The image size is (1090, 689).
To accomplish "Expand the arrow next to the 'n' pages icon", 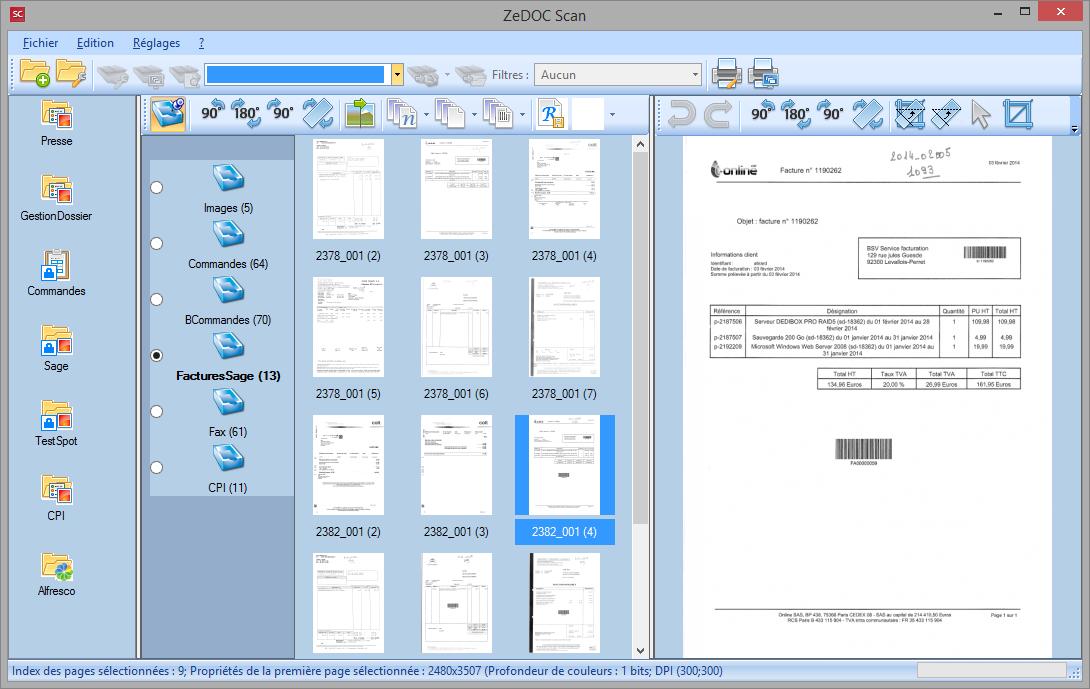I will point(426,115).
